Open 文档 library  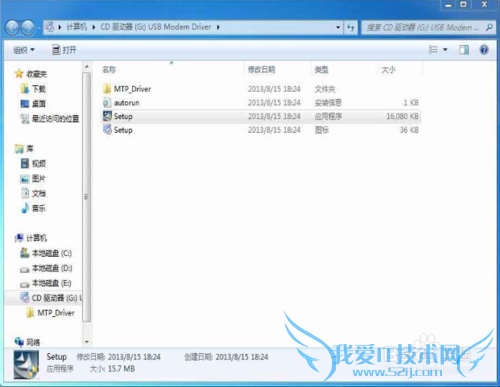click(x=39, y=193)
